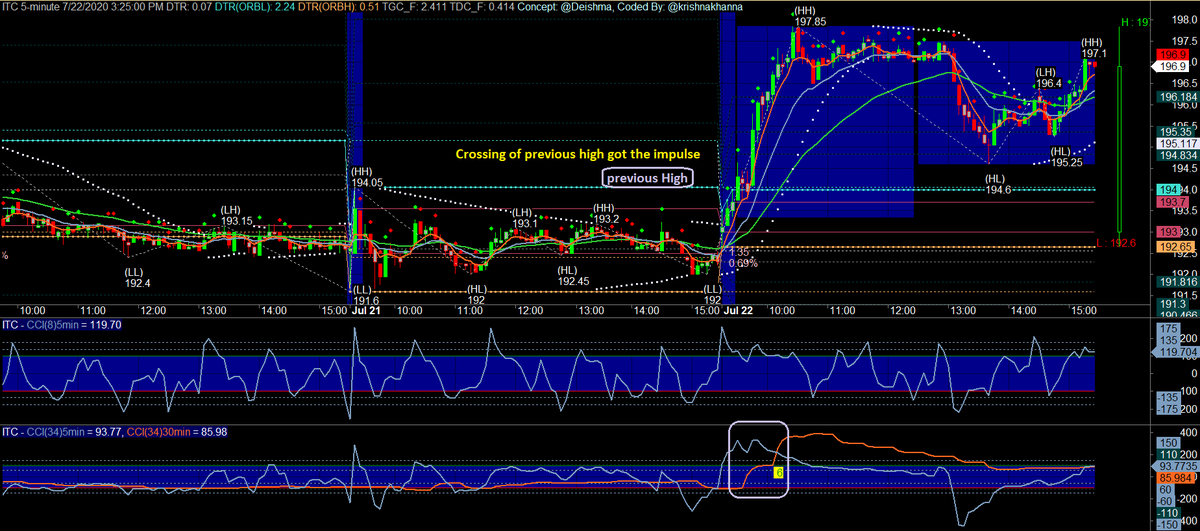The width and height of the screenshot is (1200, 531).
Task: Select the (HH) 193.2 swing label
Action: [x=605, y=212]
